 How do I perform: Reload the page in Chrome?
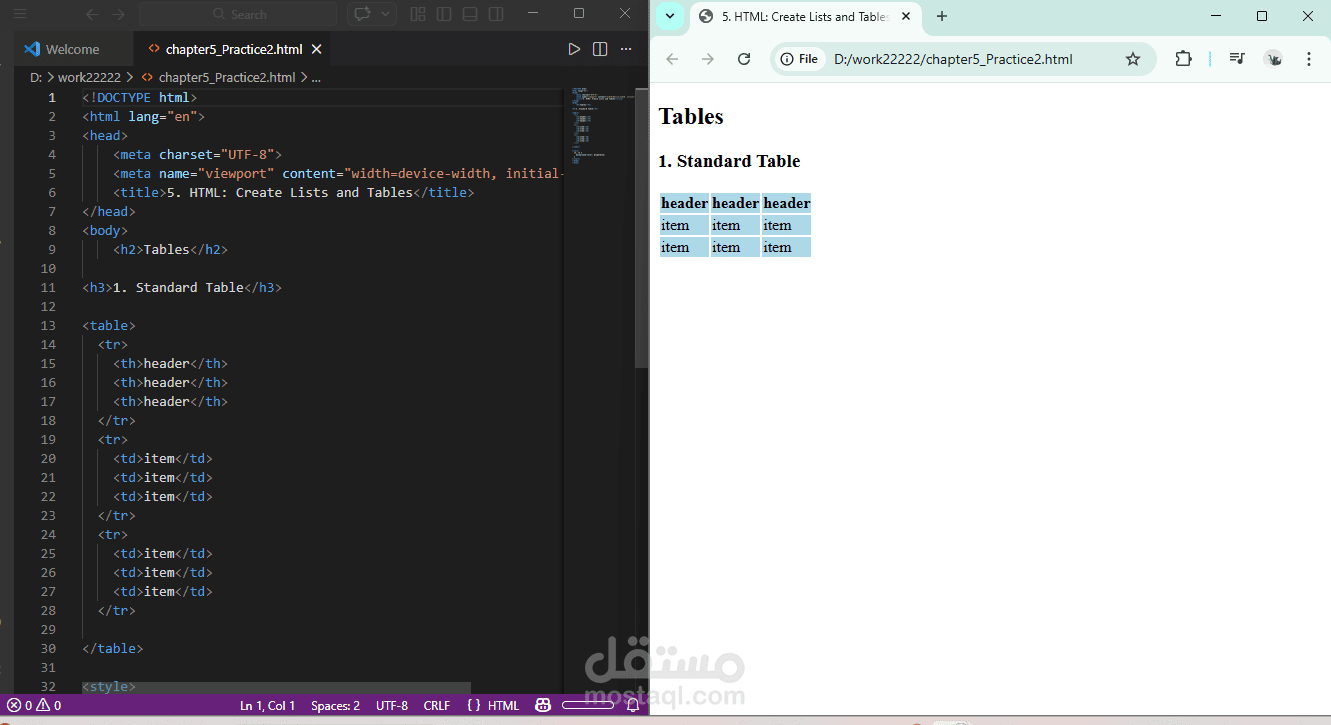pos(744,59)
